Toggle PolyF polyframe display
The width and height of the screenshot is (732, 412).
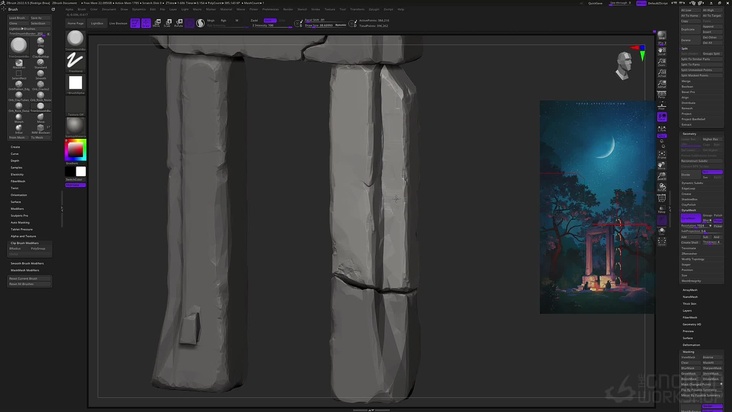click(x=662, y=199)
